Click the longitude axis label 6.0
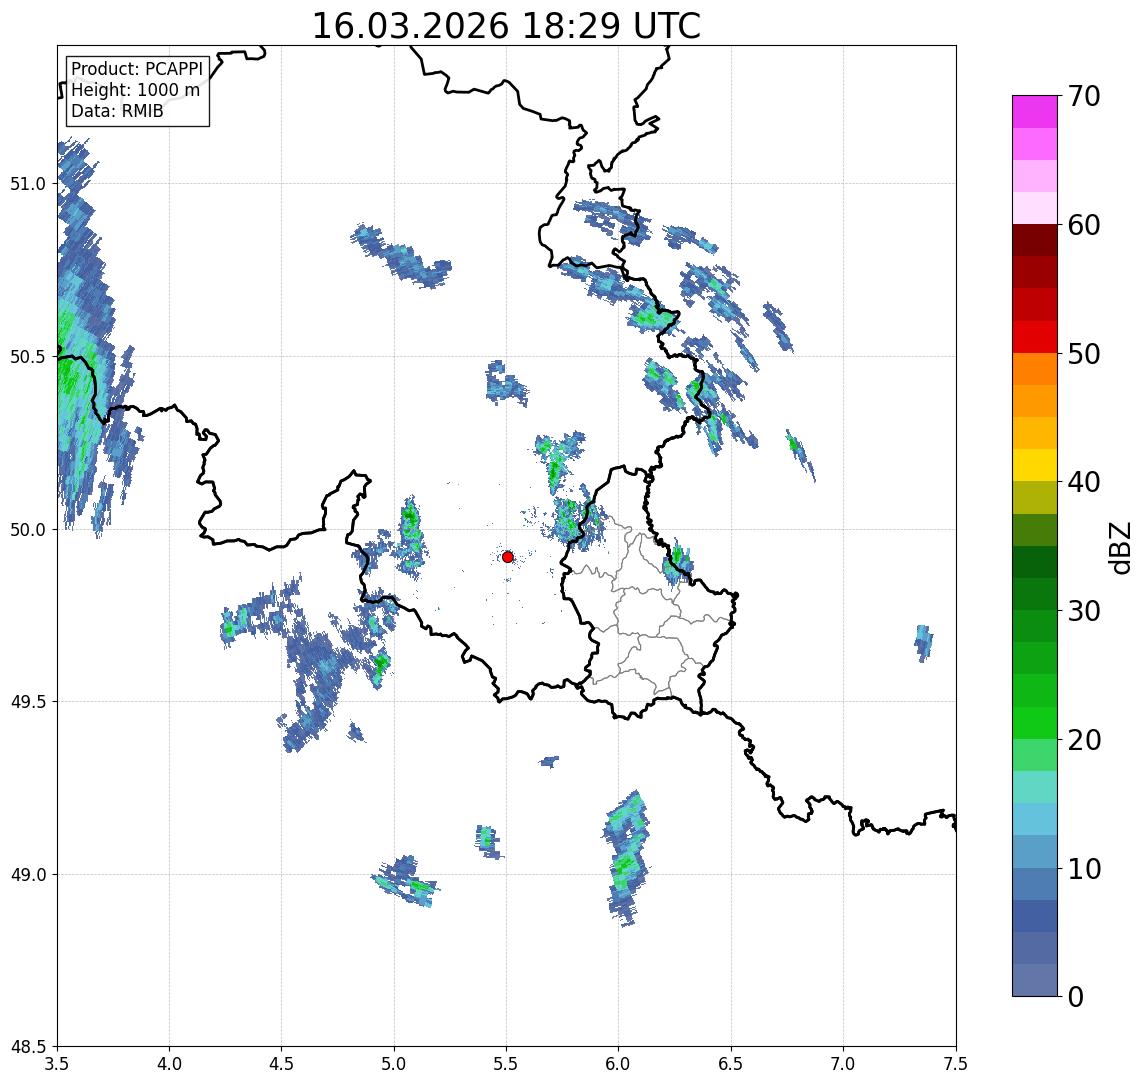This screenshot has width=1145, height=1084. [619, 1064]
